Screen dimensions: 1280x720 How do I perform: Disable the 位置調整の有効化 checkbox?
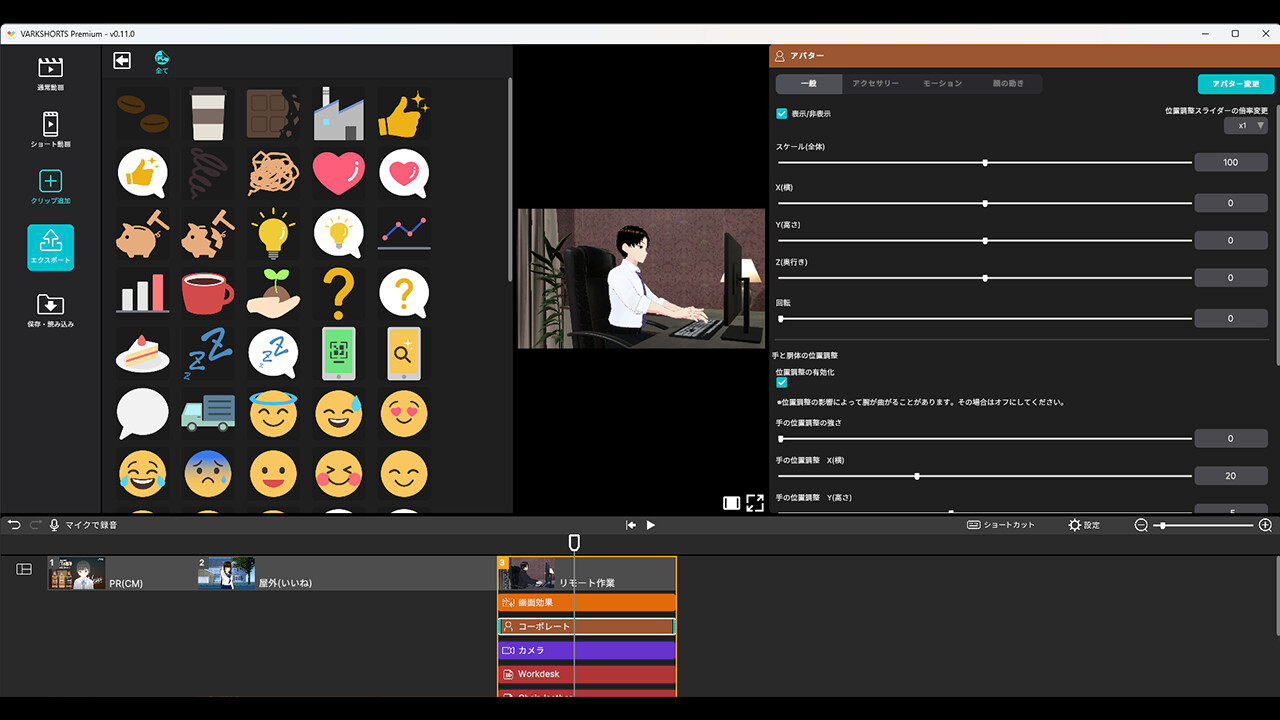pyautogui.click(x=781, y=382)
